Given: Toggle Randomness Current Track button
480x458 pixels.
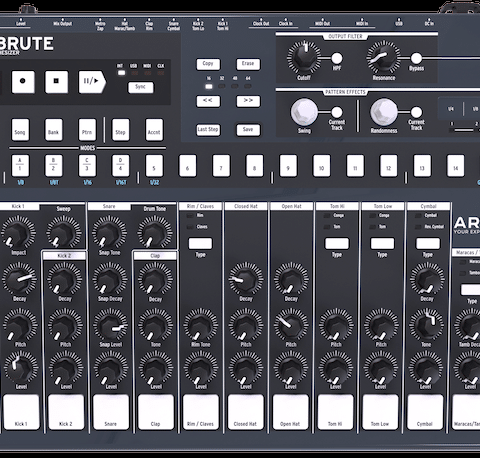Looking at the screenshot, I should [x=416, y=112].
